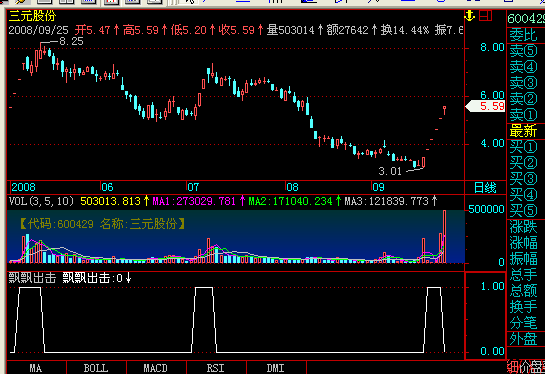Select the MACD indicator tab
This screenshot has width=545, height=374.
click(156, 368)
